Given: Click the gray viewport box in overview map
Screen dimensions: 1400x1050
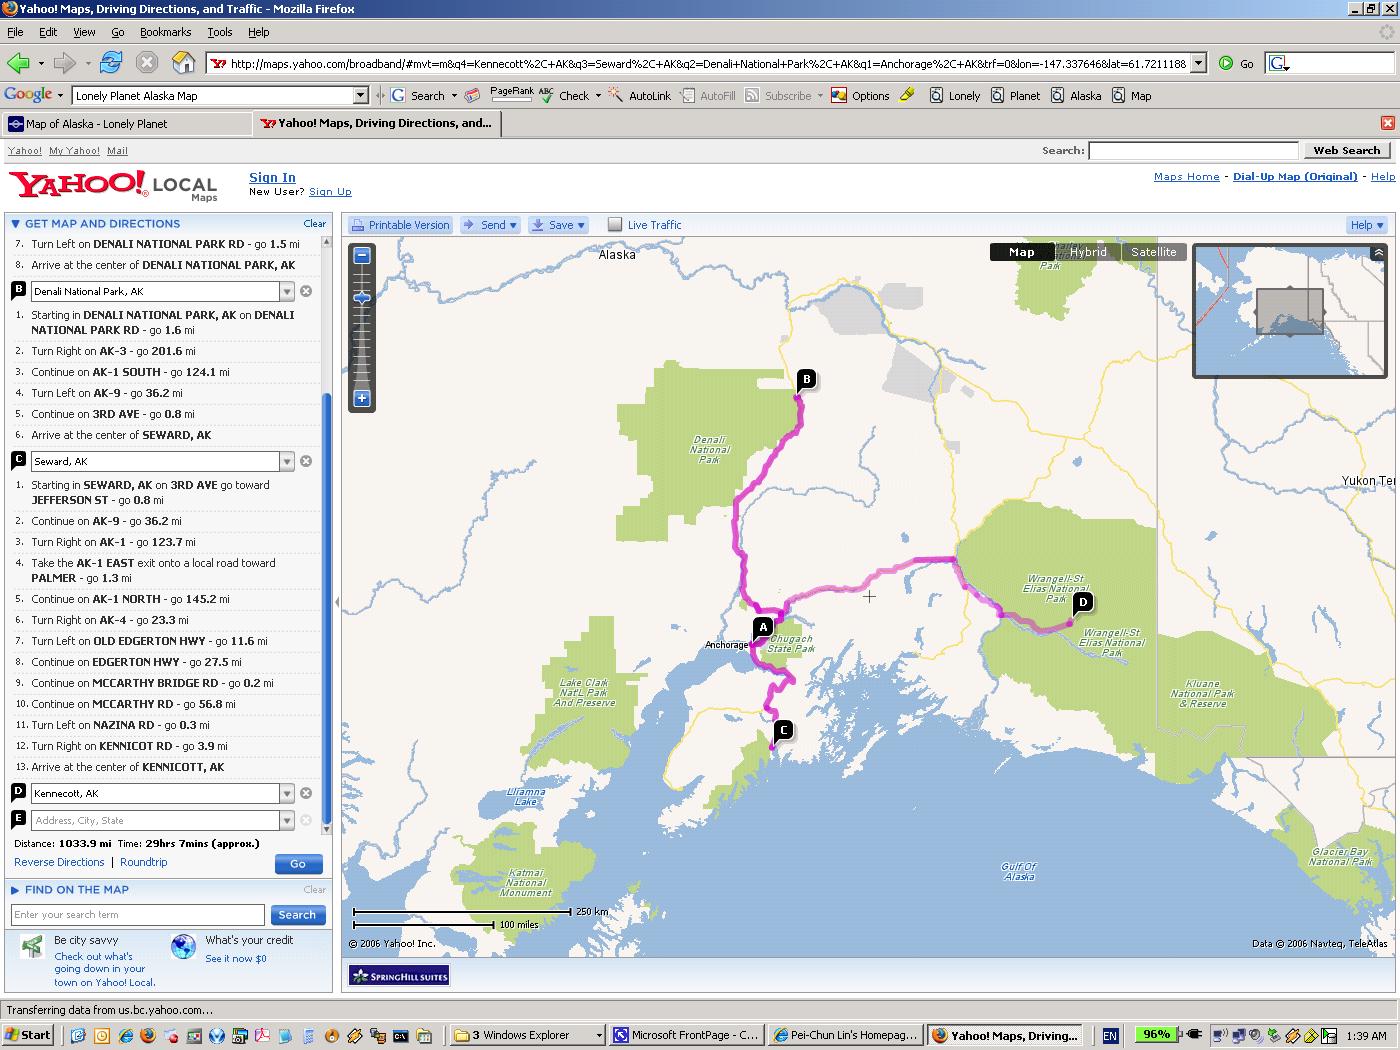Looking at the screenshot, I should pyautogui.click(x=1289, y=311).
